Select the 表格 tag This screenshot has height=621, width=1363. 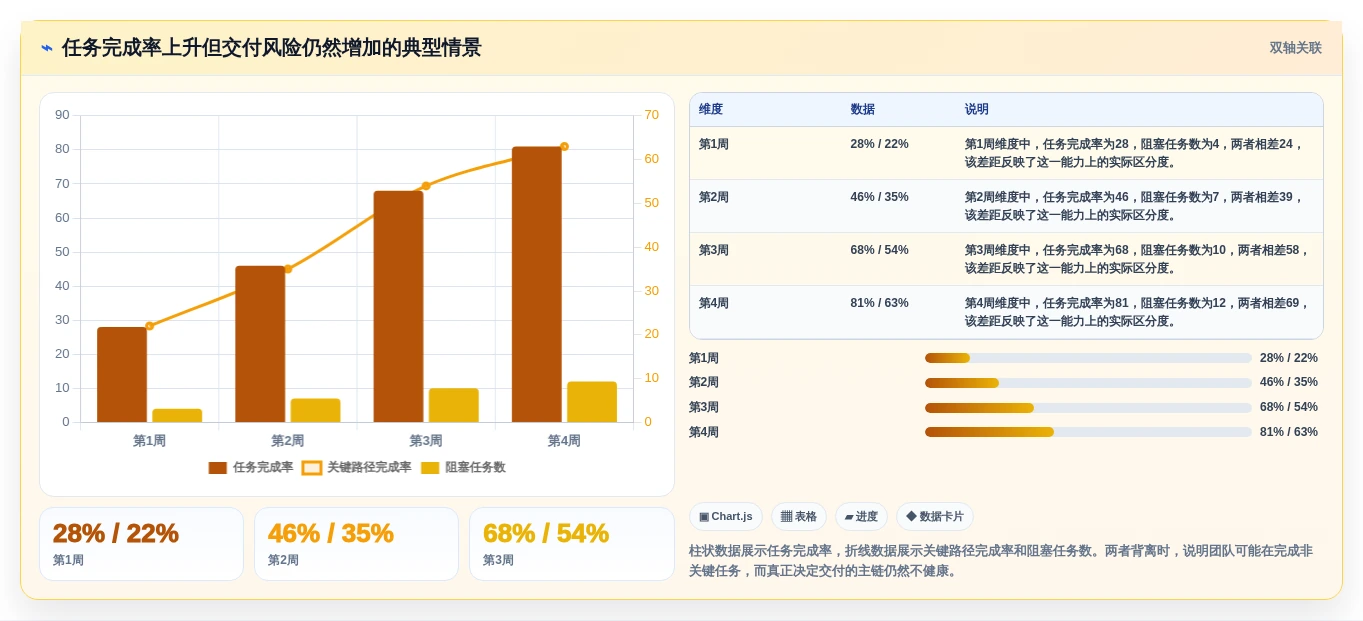[x=799, y=516]
